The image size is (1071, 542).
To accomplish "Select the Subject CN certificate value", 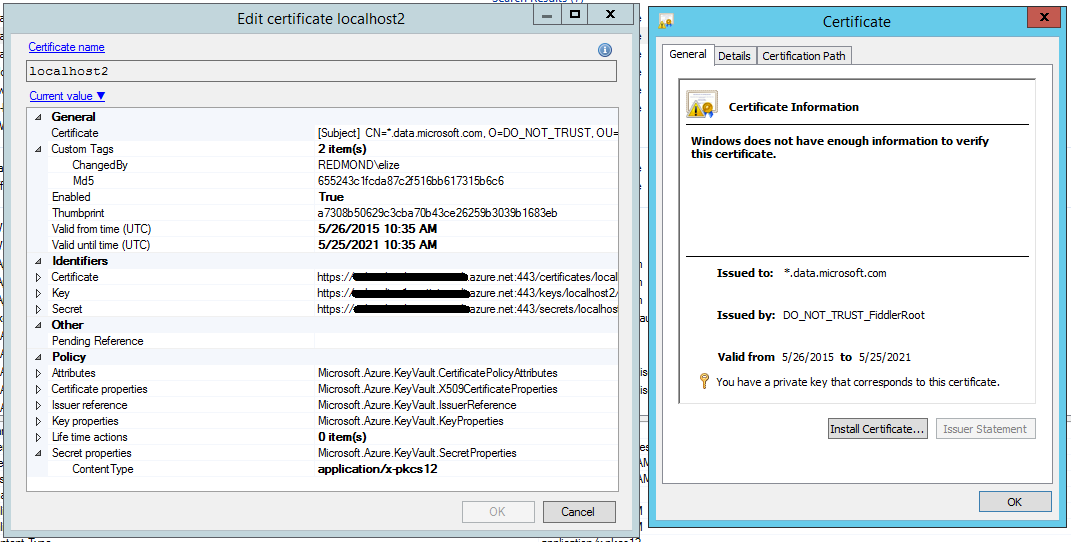I will click(x=468, y=133).
